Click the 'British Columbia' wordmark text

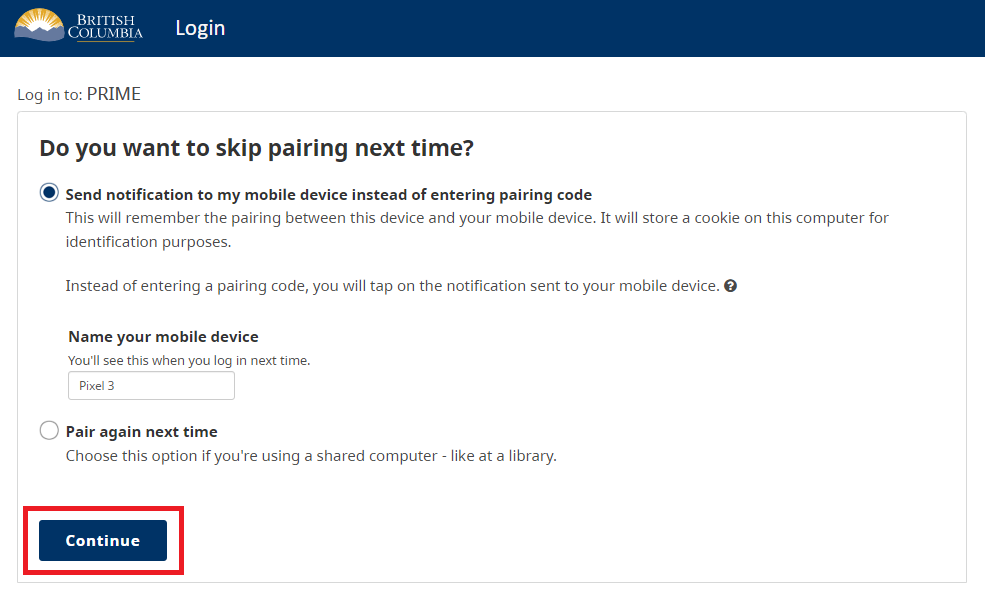click(x=106, y=26)
